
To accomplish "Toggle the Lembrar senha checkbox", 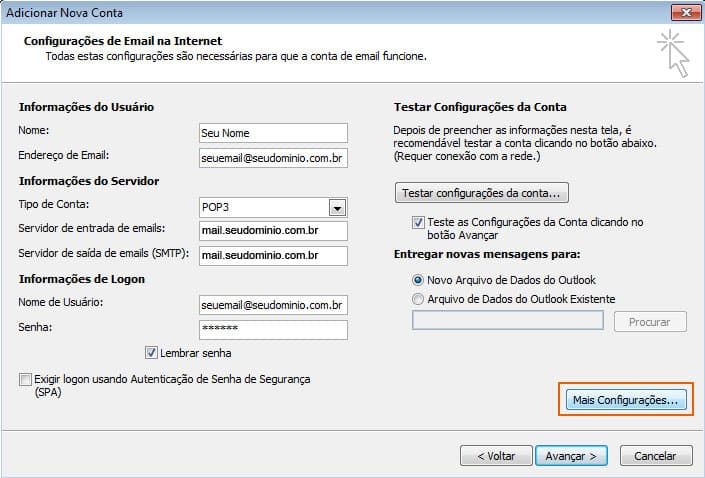I will tap(152, 352).
